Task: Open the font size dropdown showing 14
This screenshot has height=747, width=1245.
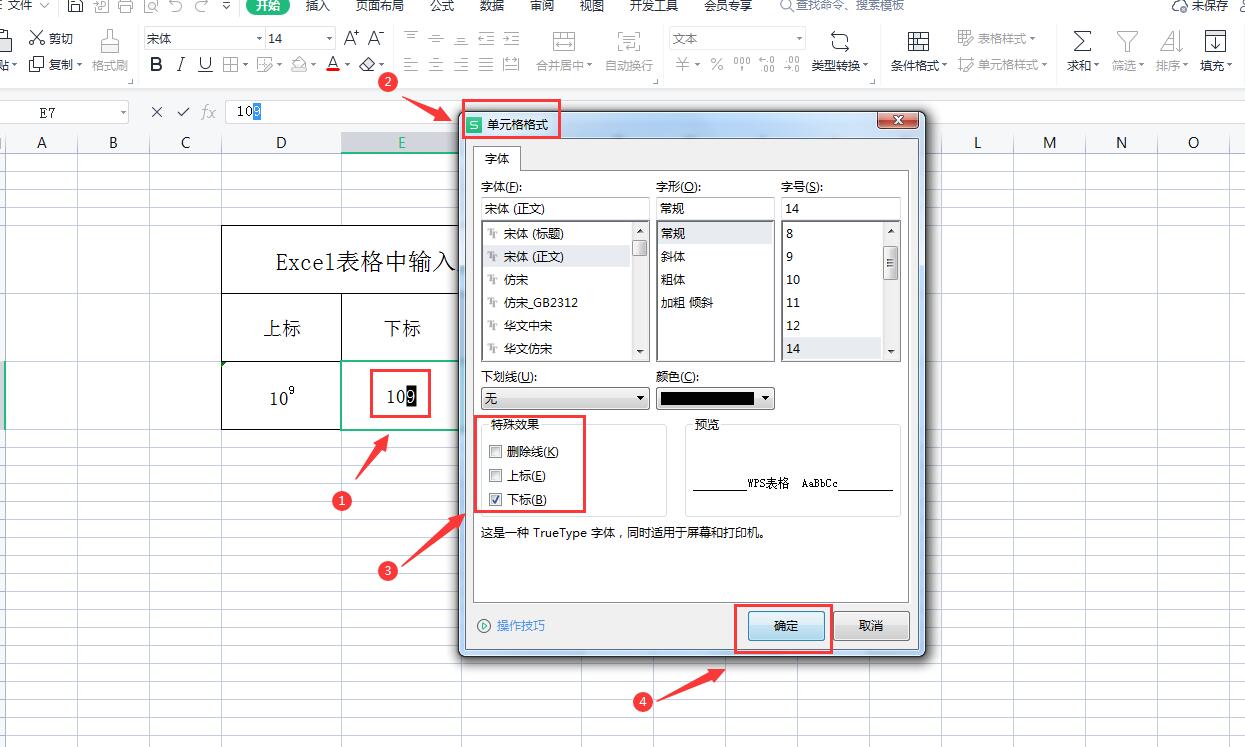Action: point(329,38)
